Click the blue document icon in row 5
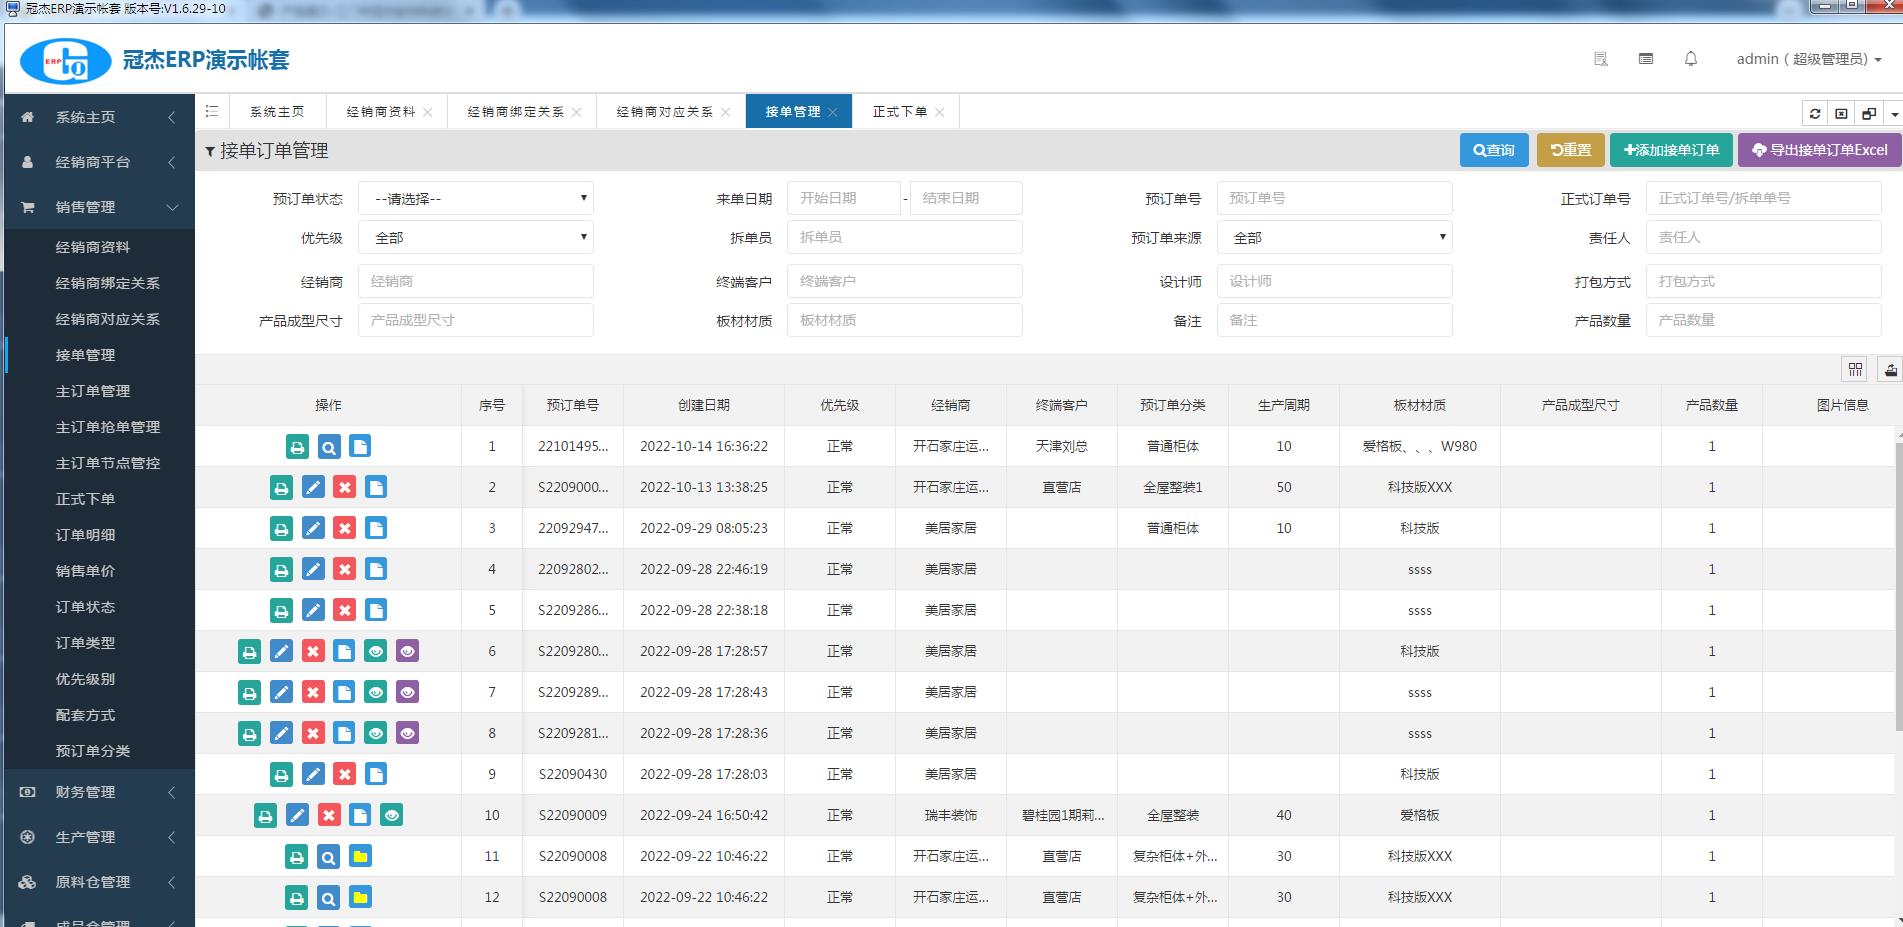The width and height of the screenshot is (1903, 927). [376, 611]
